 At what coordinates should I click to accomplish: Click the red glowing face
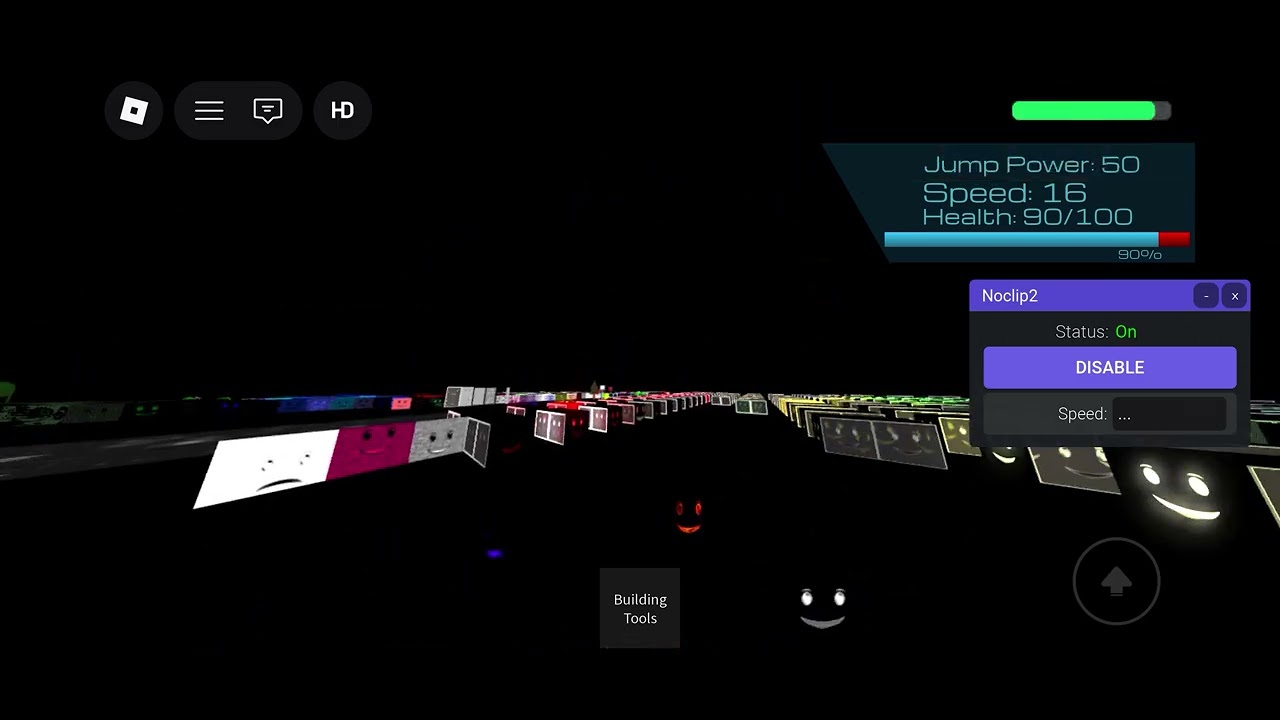click(689, 516)
